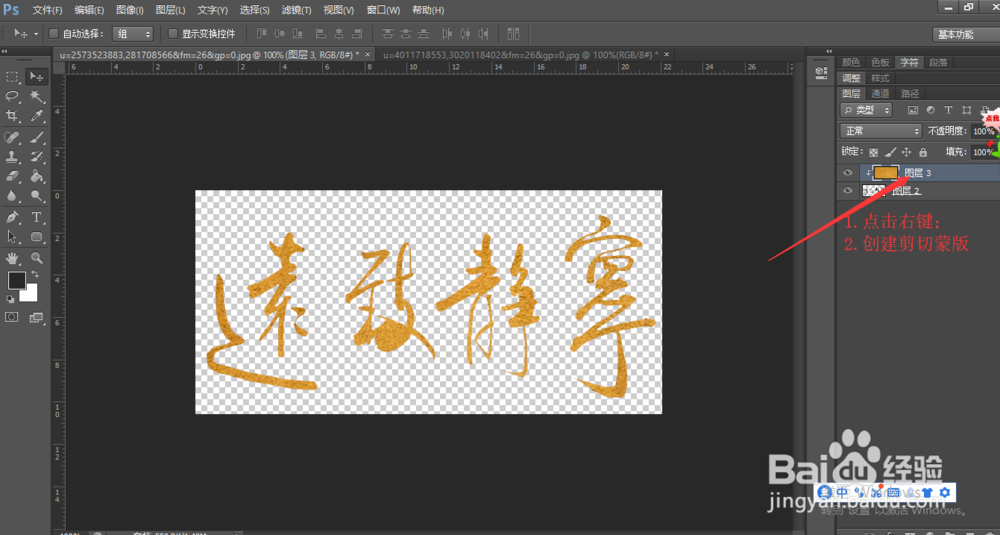This screenshot has width=1000, height=535.
Task: Click the 图层 3 gold thumbnail
Action: tap(886, 173)
